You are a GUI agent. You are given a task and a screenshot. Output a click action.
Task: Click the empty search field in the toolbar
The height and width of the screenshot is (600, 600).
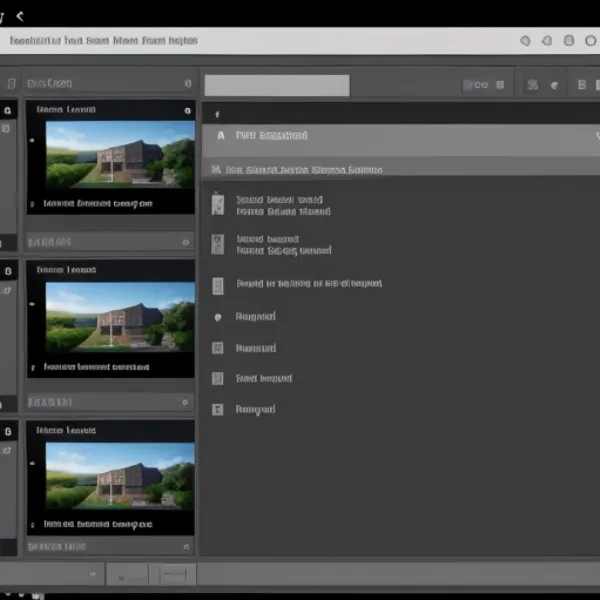click(x=277, y=85)
